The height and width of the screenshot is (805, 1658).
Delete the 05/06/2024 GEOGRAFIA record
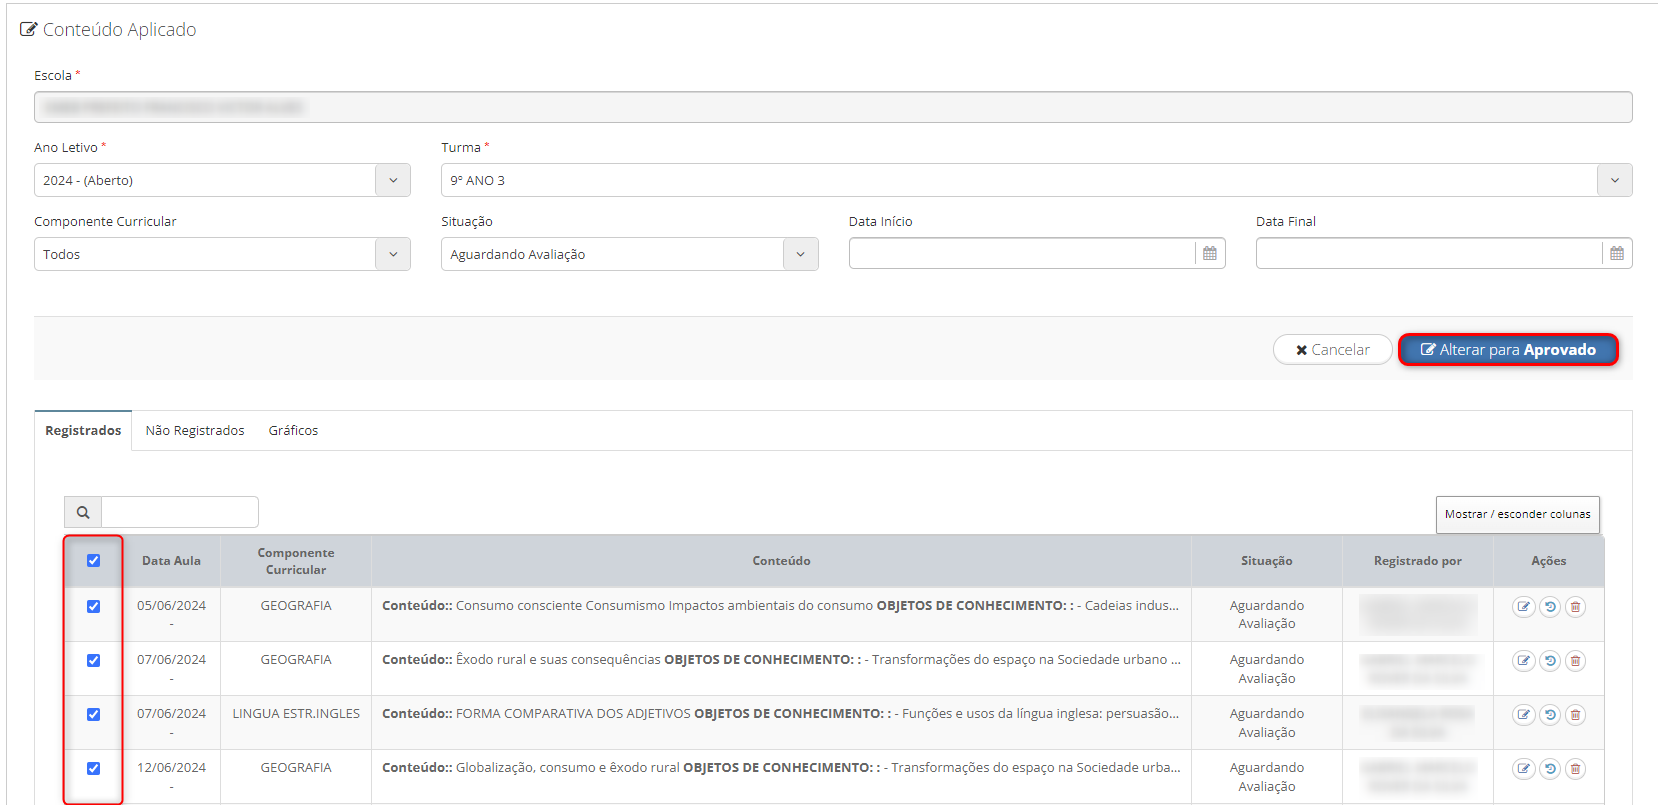pyautogui.click(x=1575, y=607)
